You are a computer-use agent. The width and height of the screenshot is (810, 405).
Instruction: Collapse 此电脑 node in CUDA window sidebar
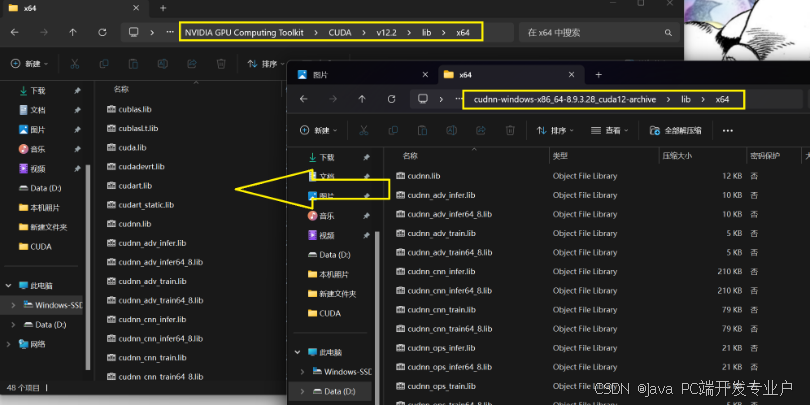(9, 286)
